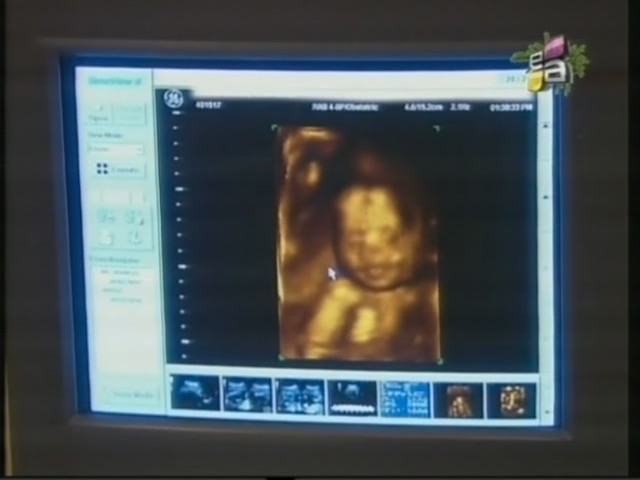Click the top-left icon in the tool grid
640x480 pixels.
106,218
